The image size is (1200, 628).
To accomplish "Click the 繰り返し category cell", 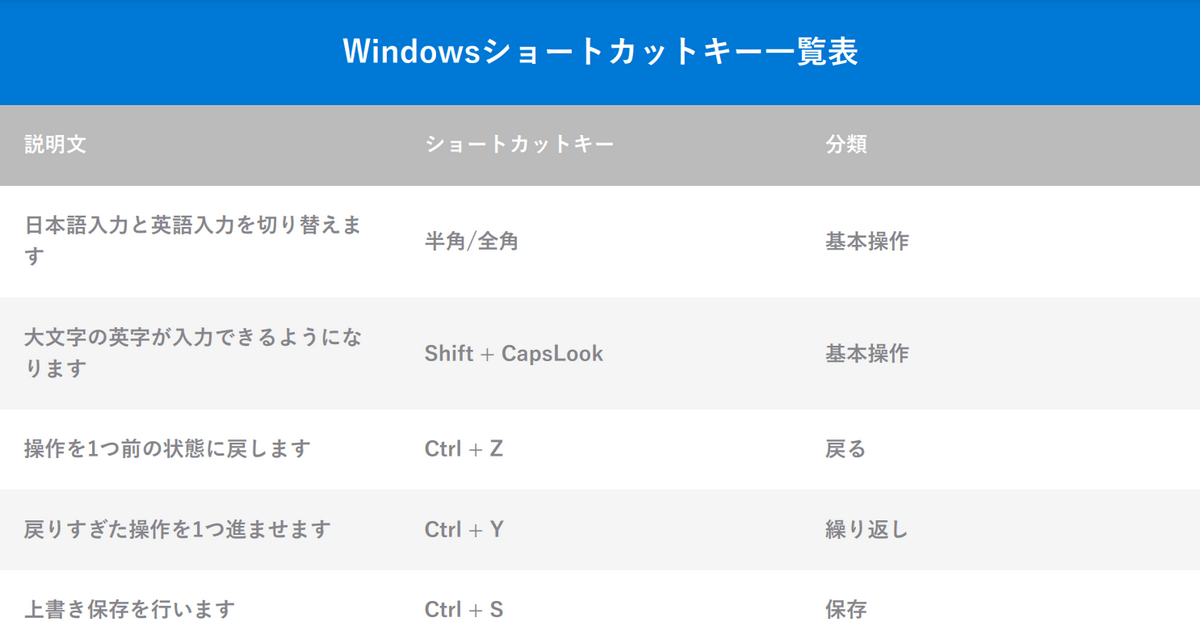I will (866, 529).
